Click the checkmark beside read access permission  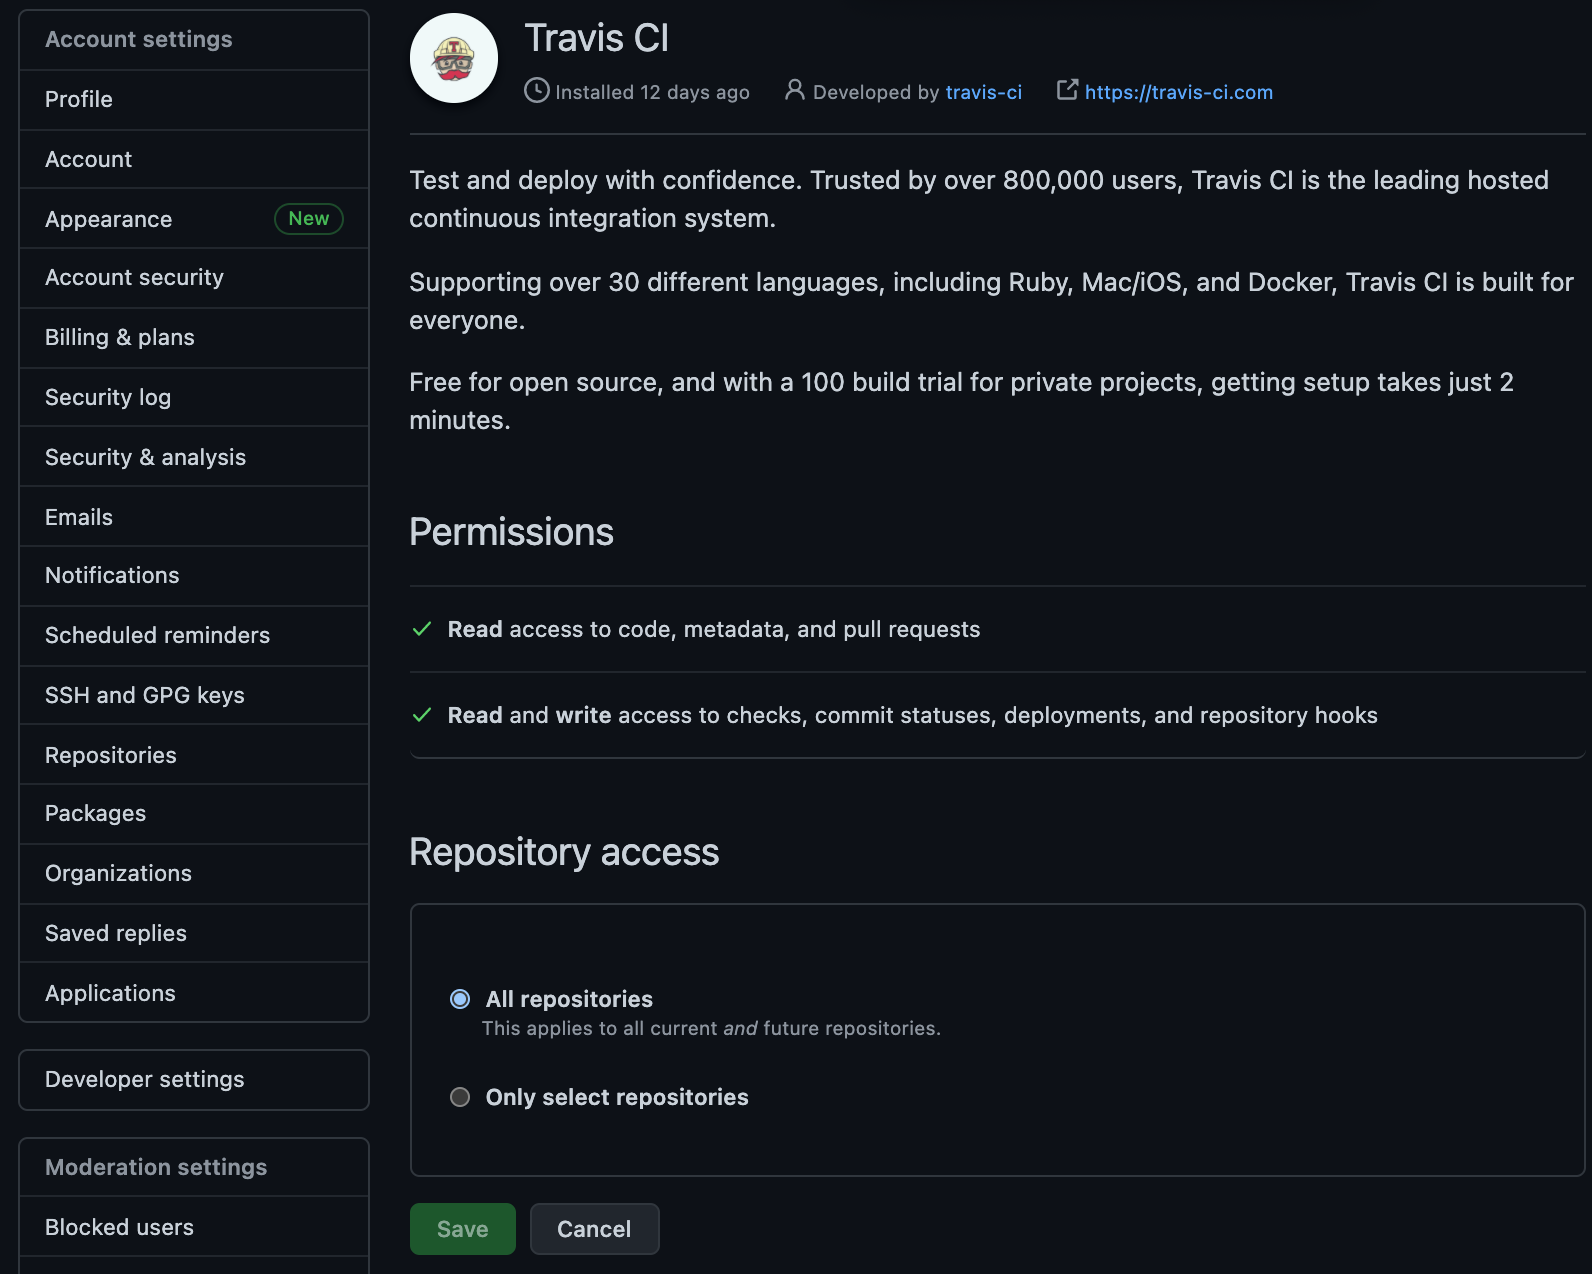pos(421,629)
